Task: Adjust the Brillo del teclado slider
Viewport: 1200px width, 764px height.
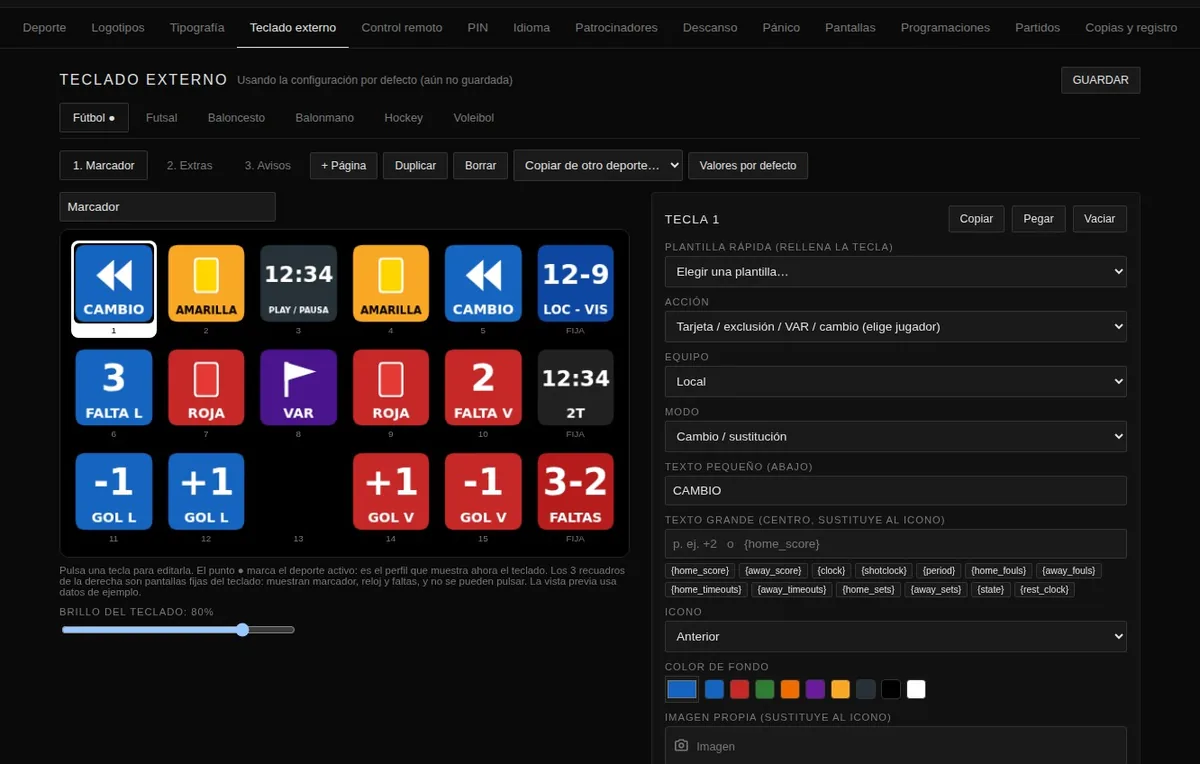Action: [178, 630]
